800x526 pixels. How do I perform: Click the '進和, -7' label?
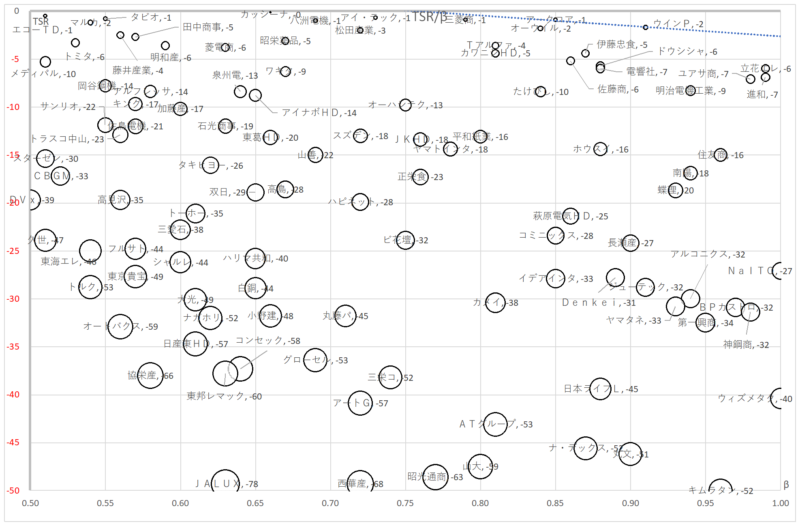763,94
